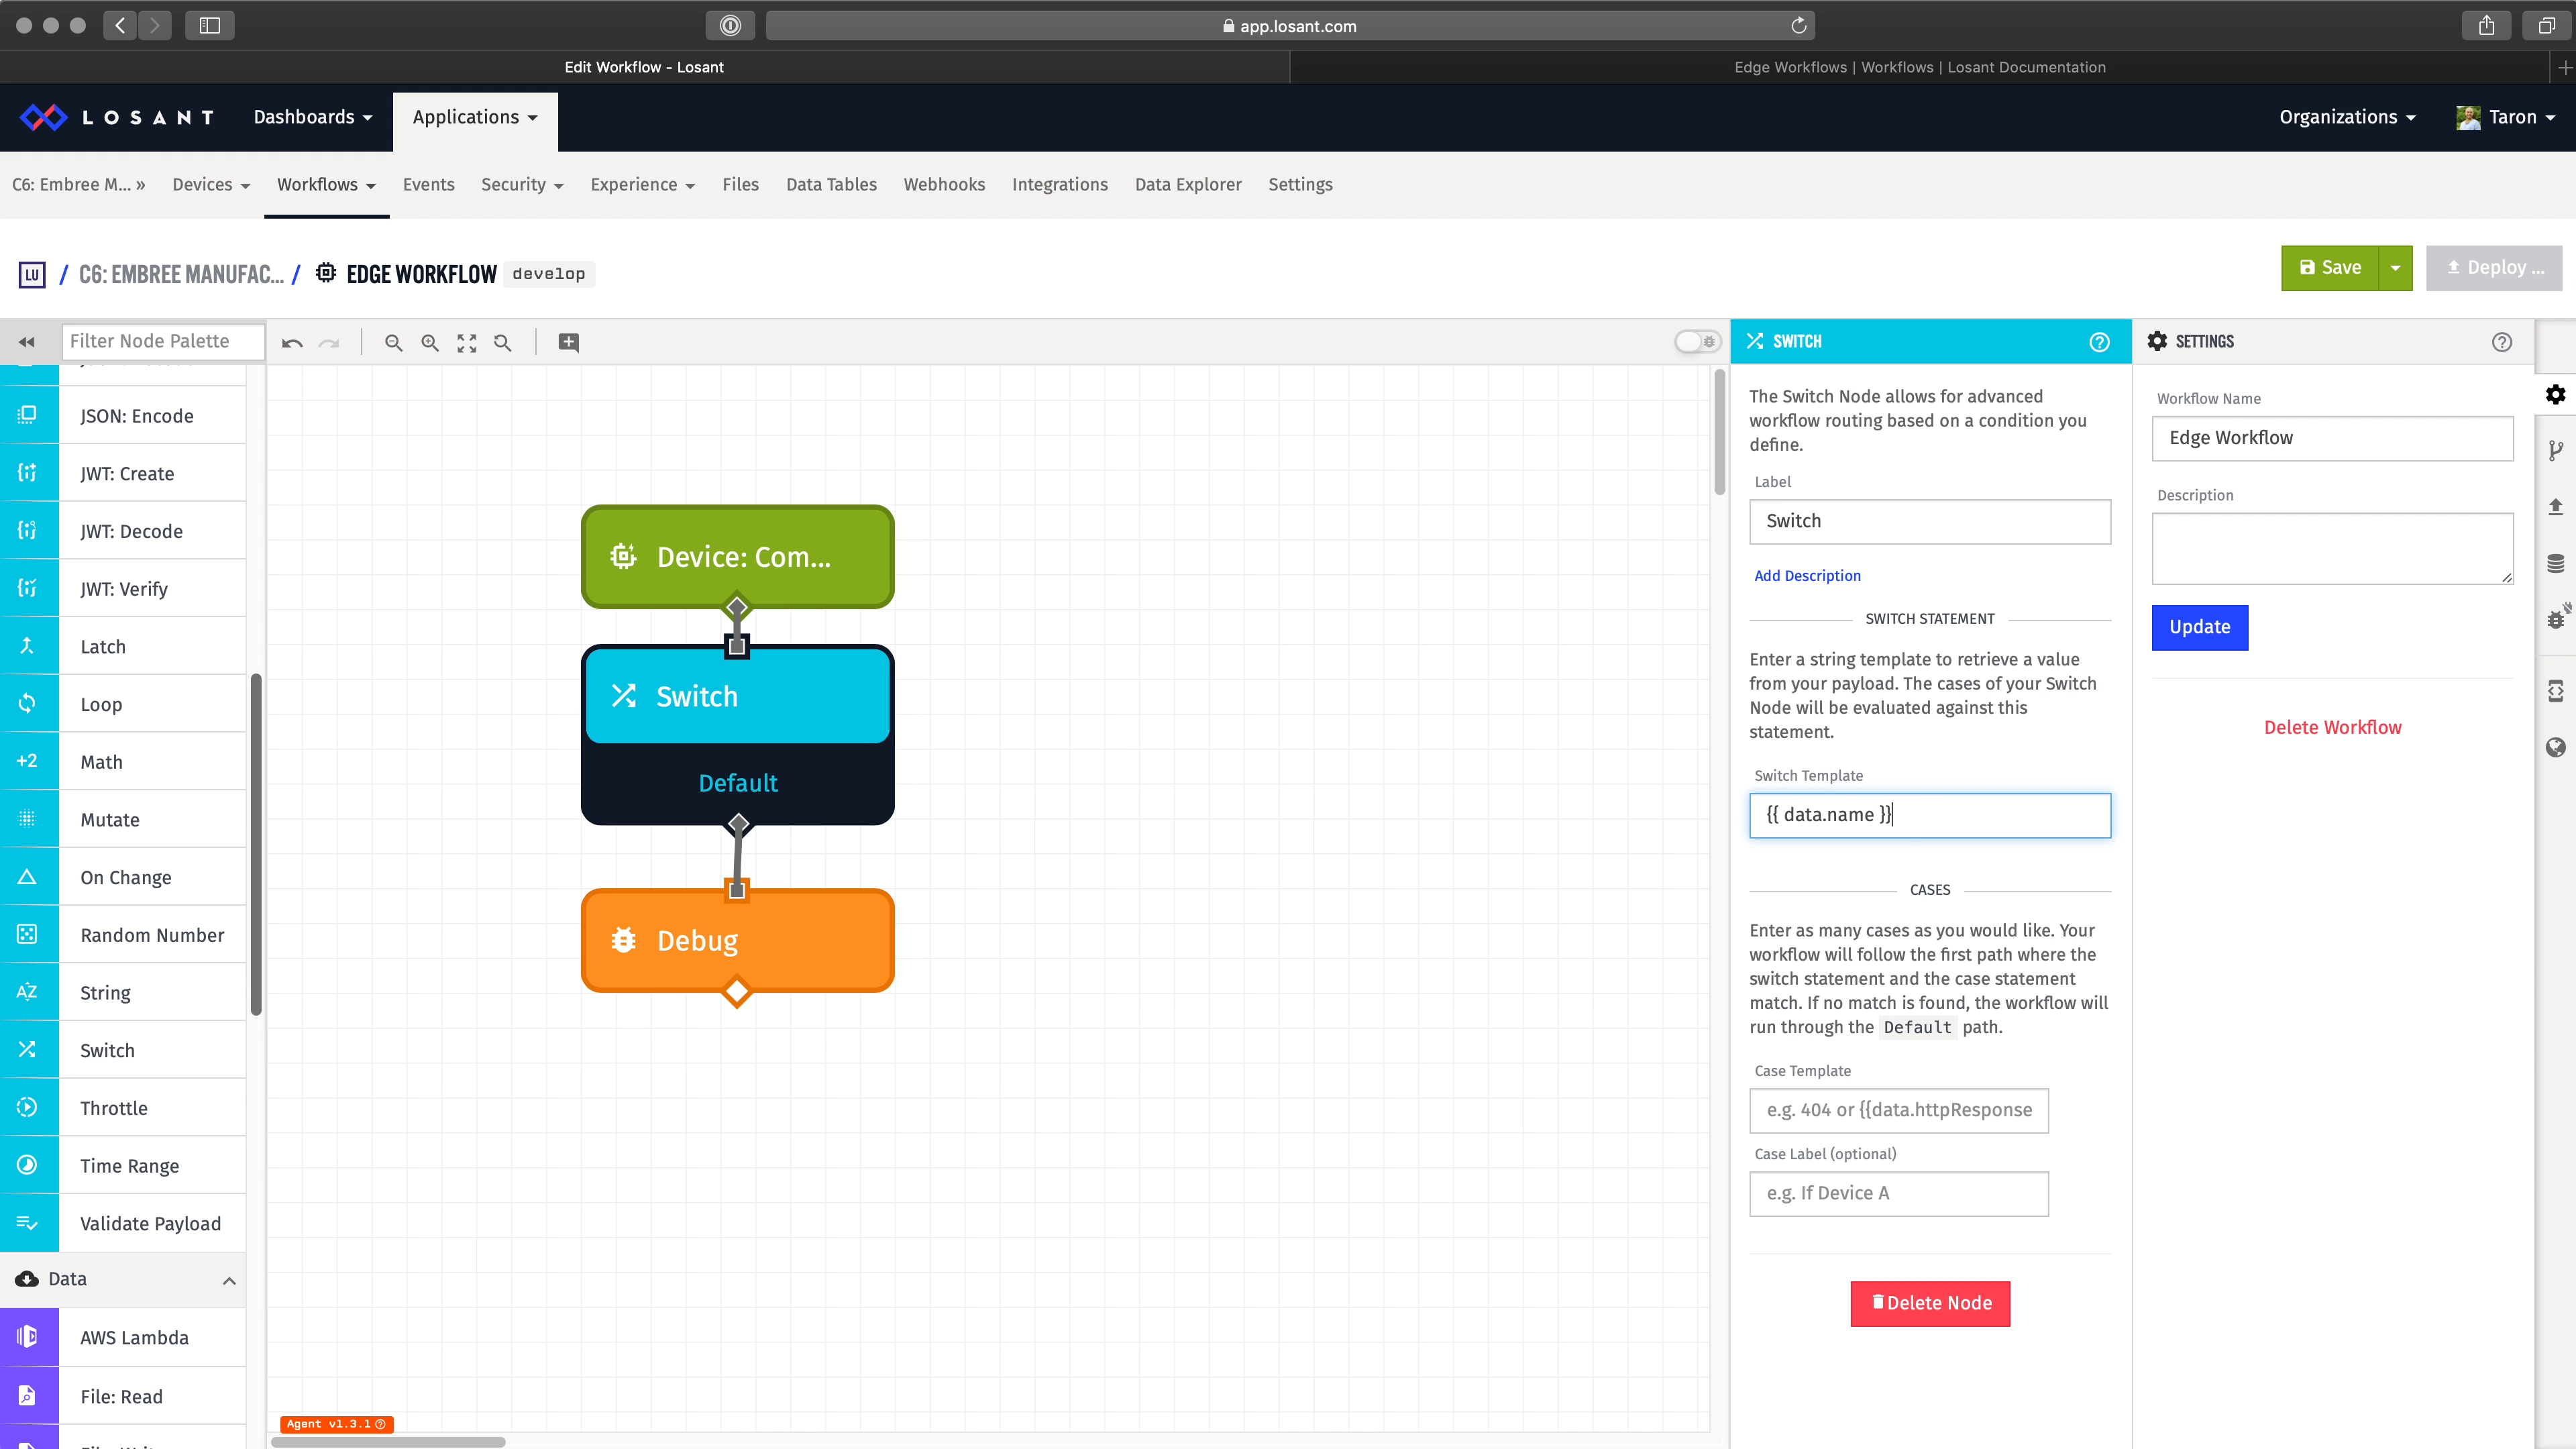Open the Storage database tab in right sidebar
Viewport: 2576px width, 1449px height.
point(2556,563)
